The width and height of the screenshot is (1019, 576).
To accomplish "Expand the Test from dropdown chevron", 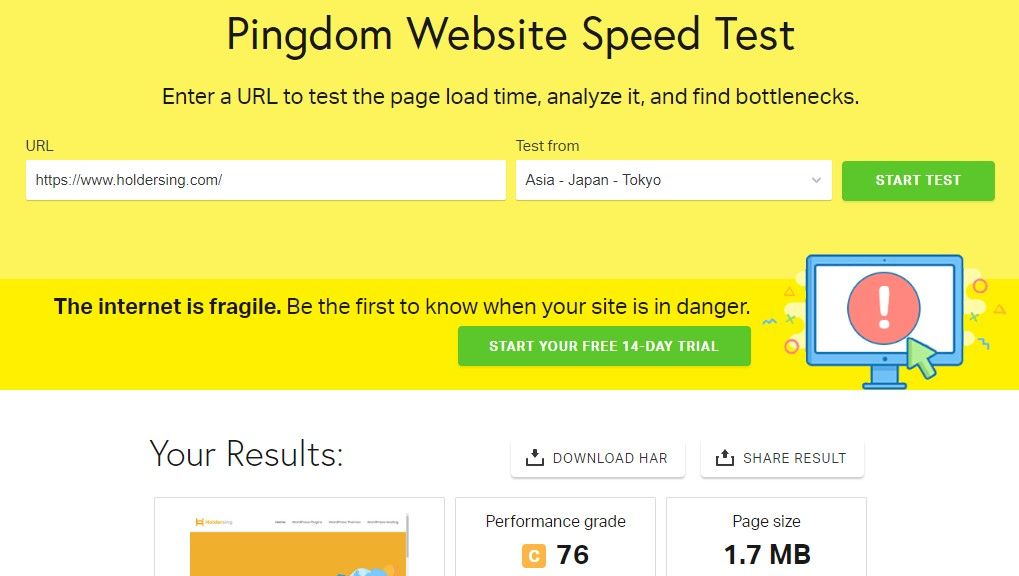I will pyautogui.click(x=816, y=180).
